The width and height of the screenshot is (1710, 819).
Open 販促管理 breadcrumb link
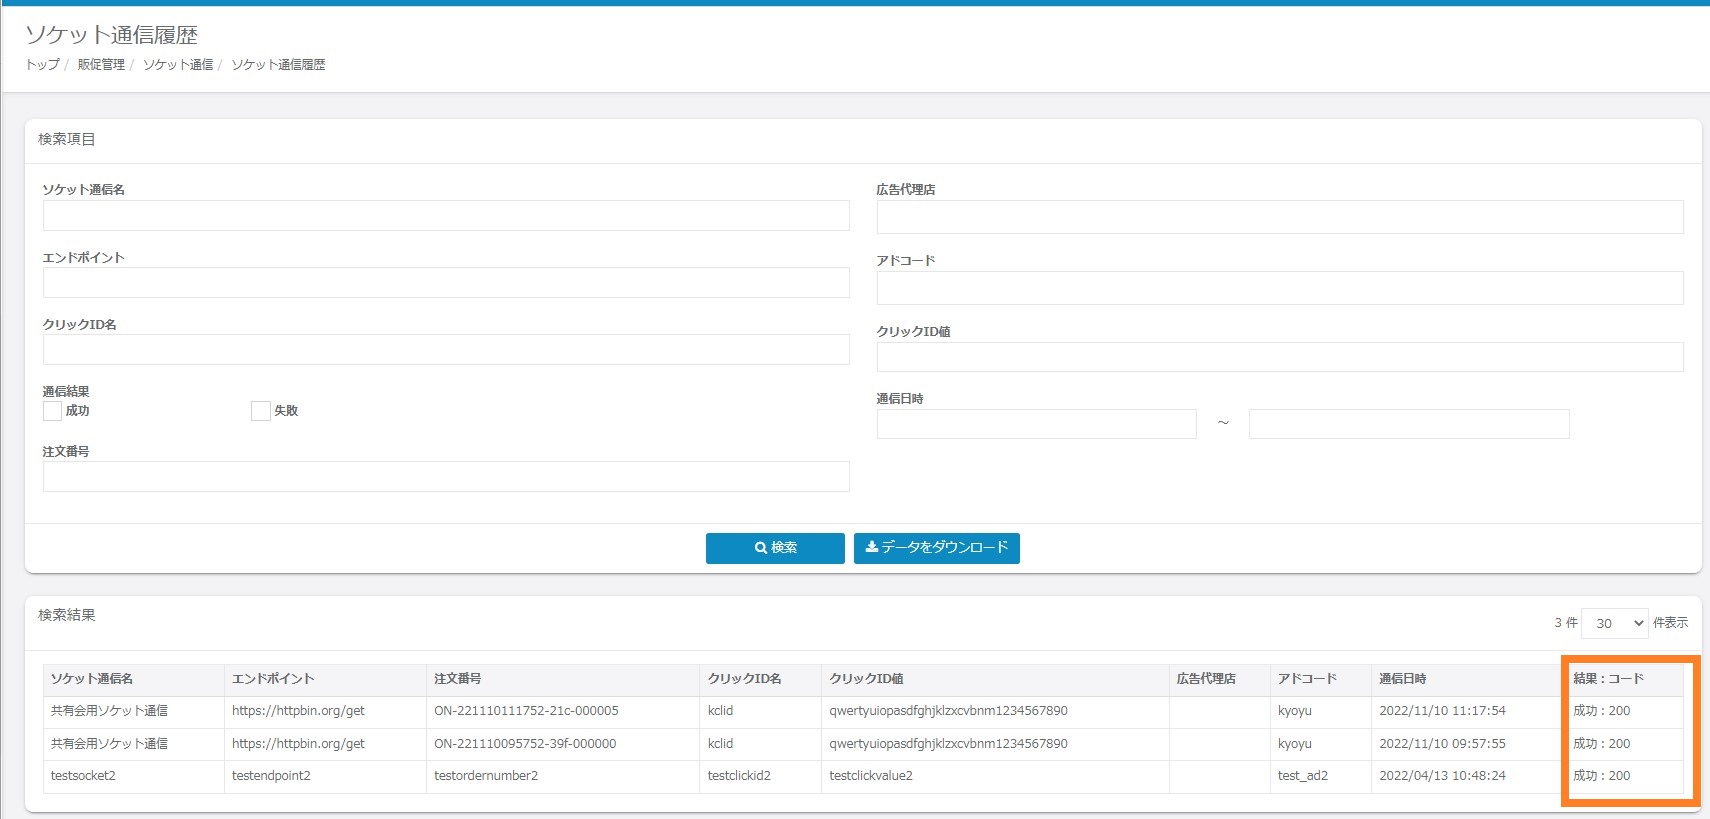point(101,65)
